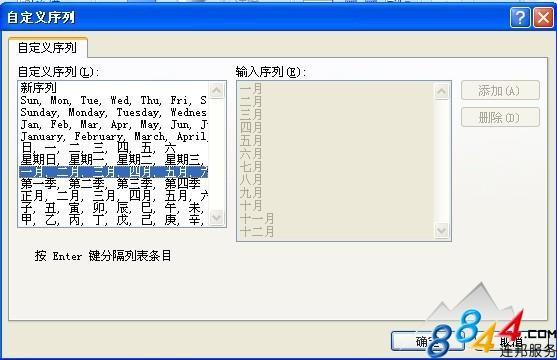Select the 子, 丑, 寅, 卯 list entry
557x360 pixels.
point(113,208)
